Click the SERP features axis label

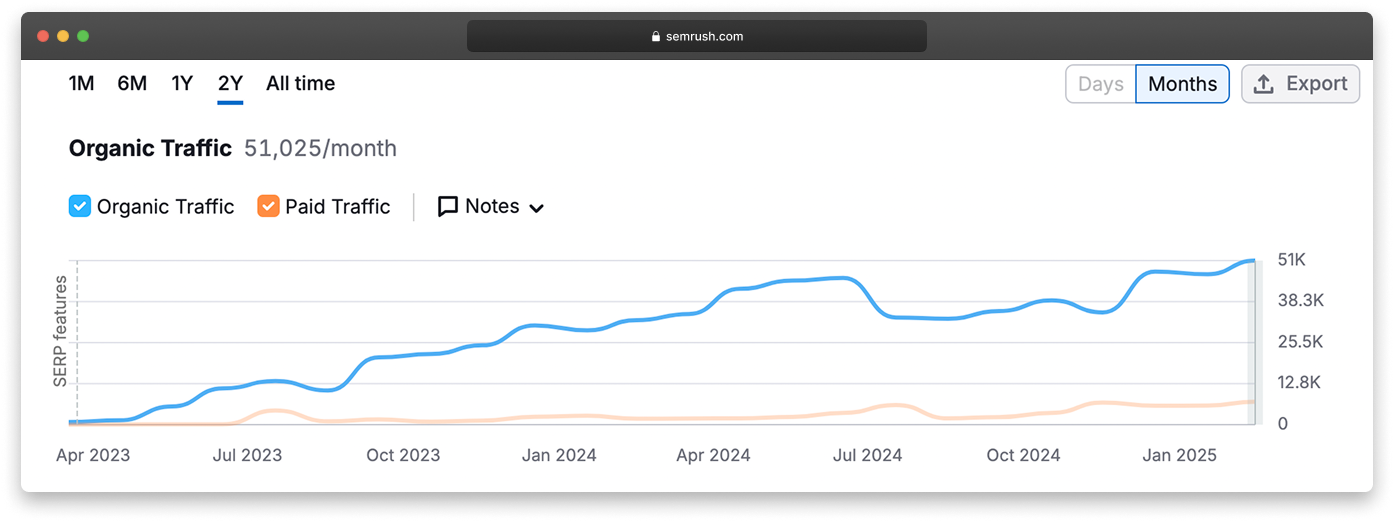point(60,332)
